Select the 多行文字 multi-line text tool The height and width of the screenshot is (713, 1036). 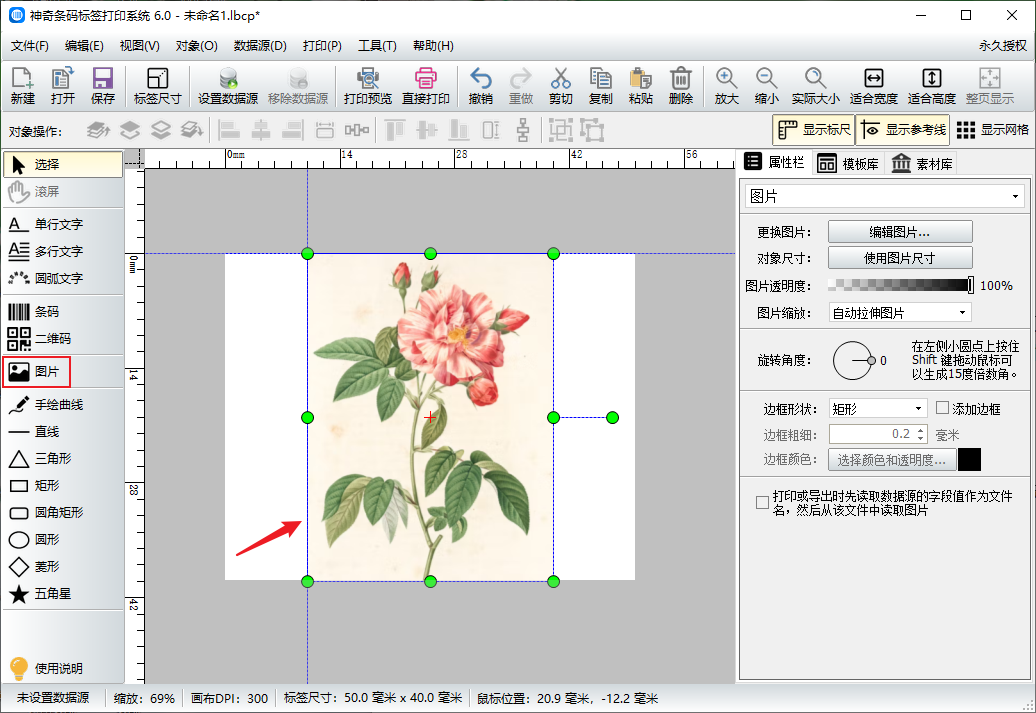click(x=63, y=251)
